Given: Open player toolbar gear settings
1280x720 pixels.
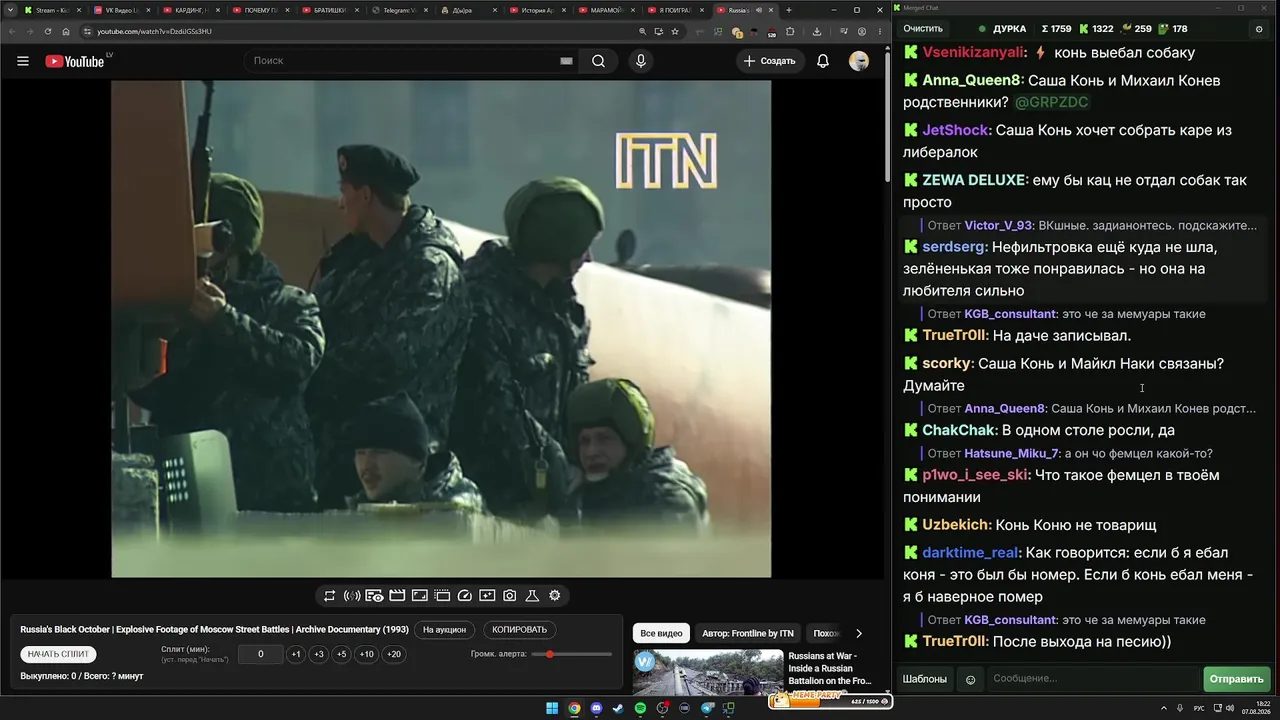Looking at the screenshot, I should (x=555, y=596).
